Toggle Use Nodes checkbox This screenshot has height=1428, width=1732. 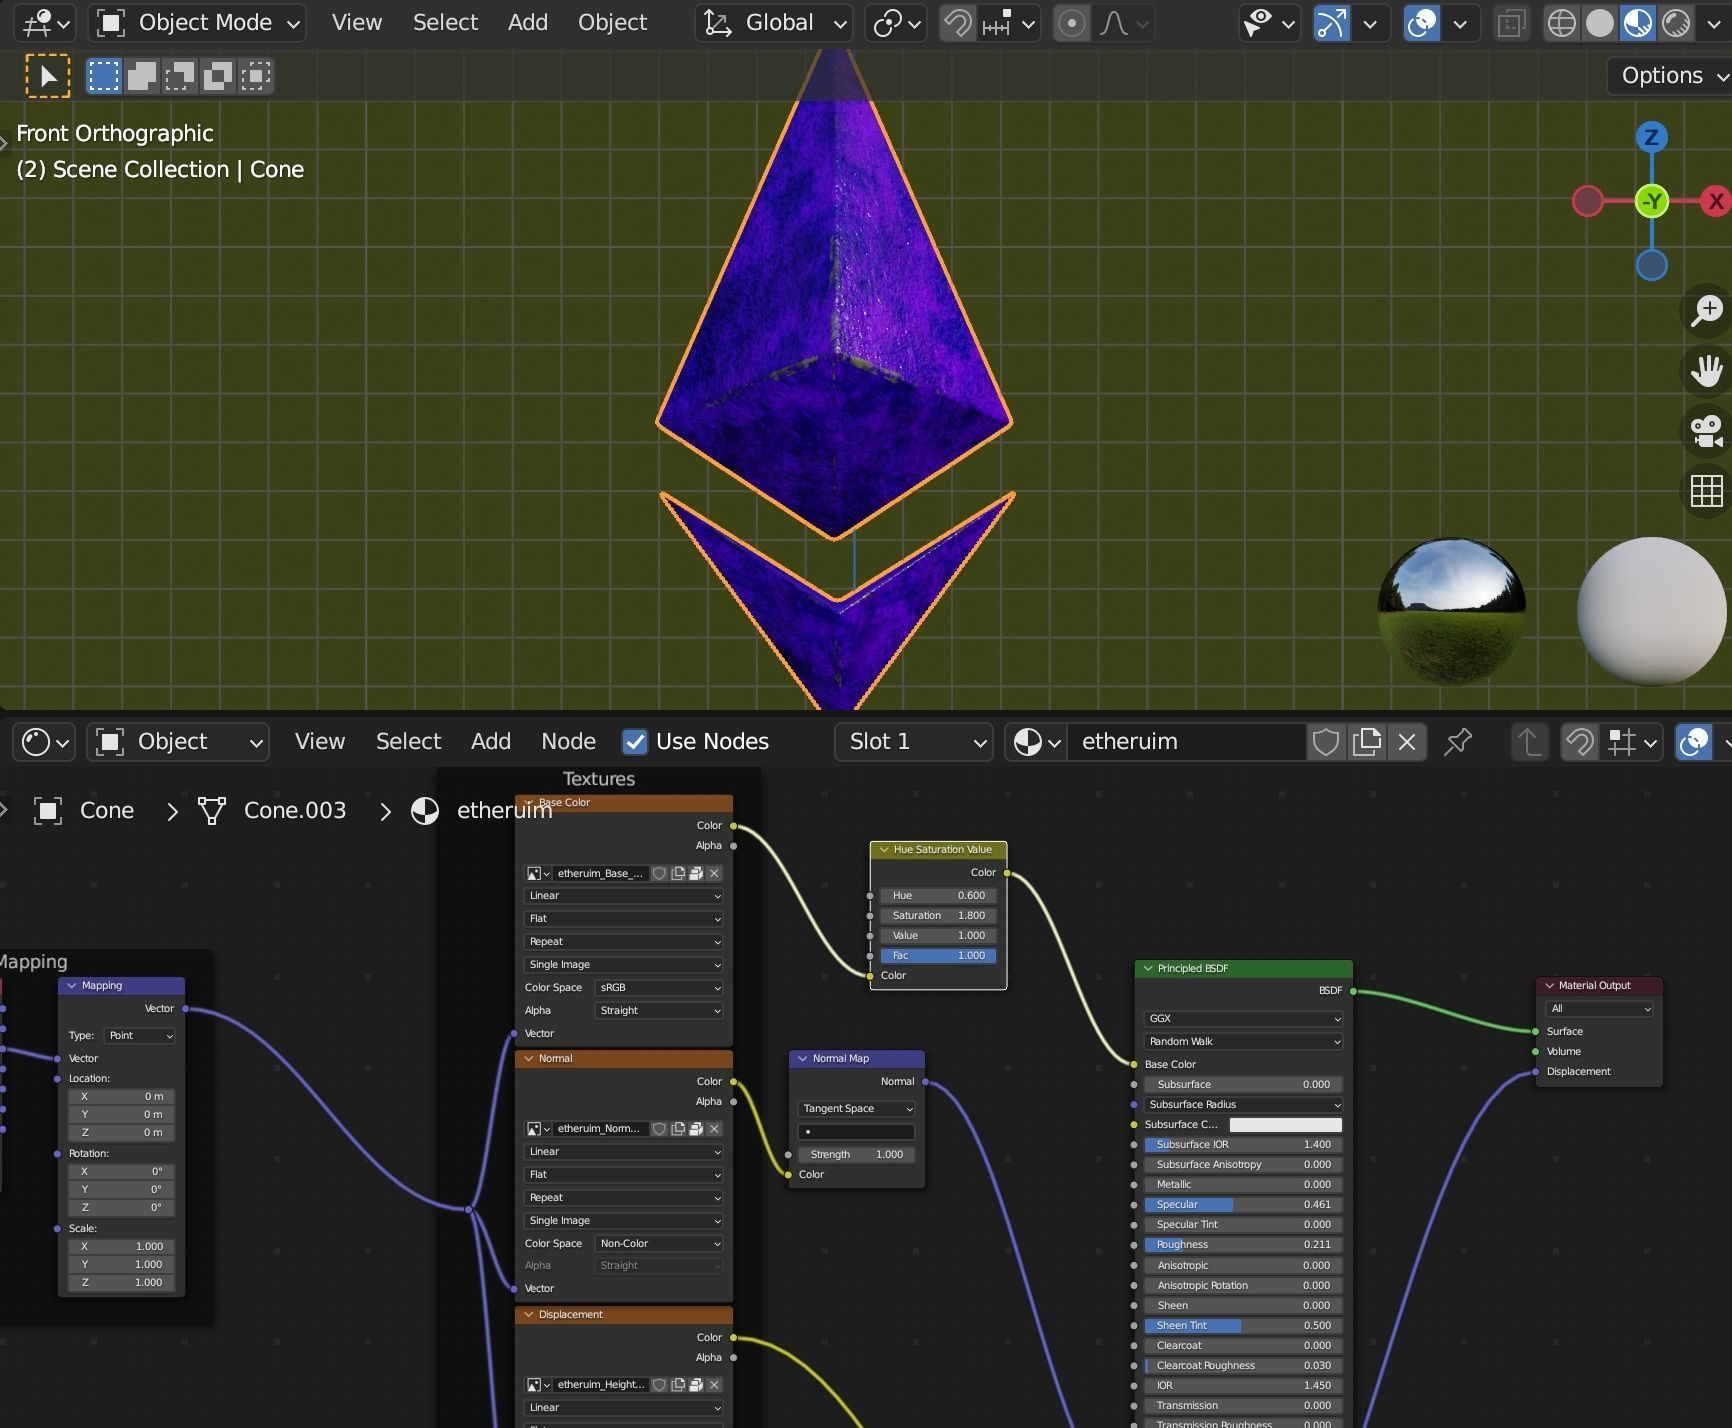click(634, 742)
